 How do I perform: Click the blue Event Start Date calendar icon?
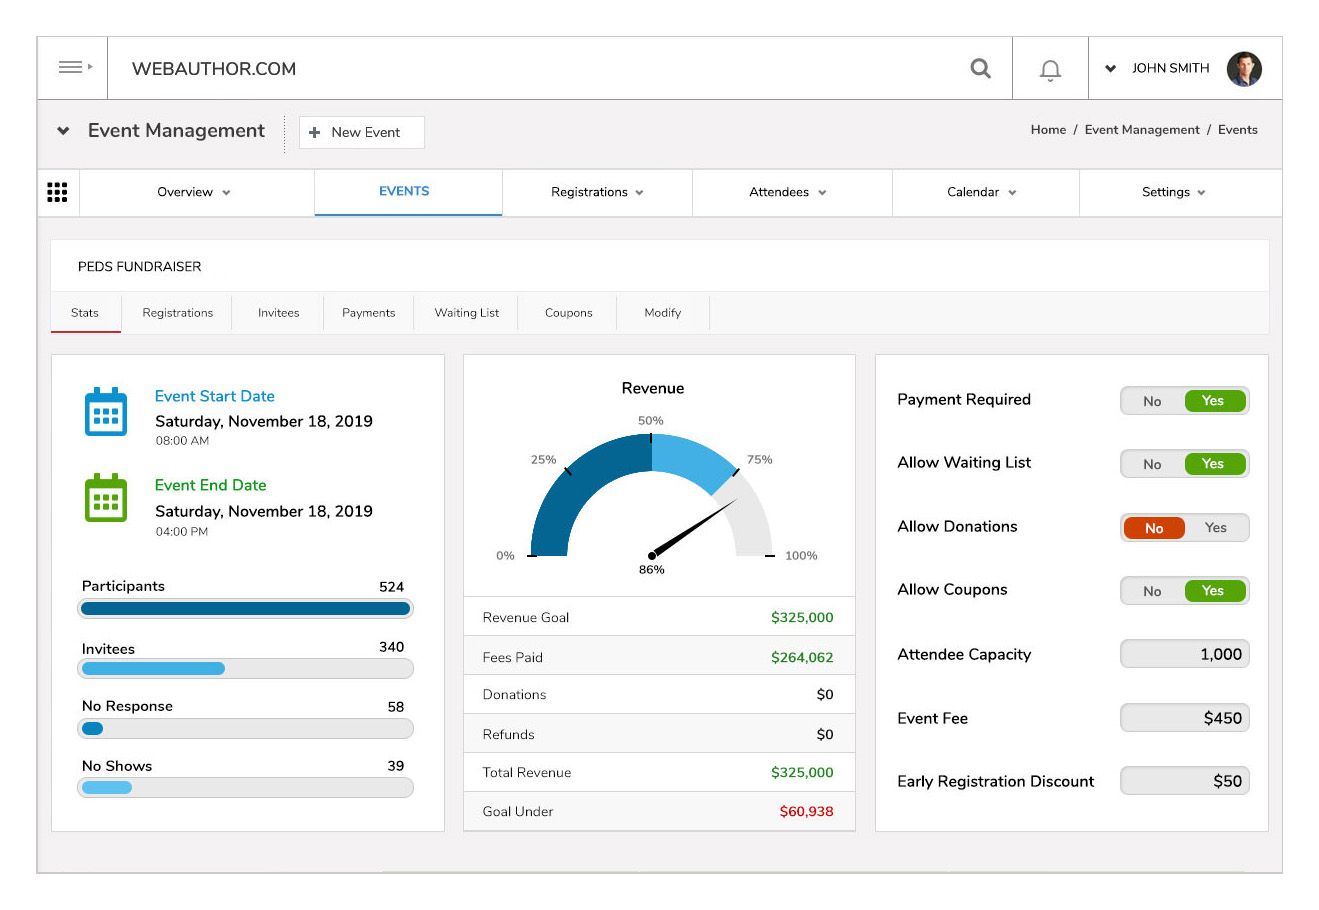(106, 412)
